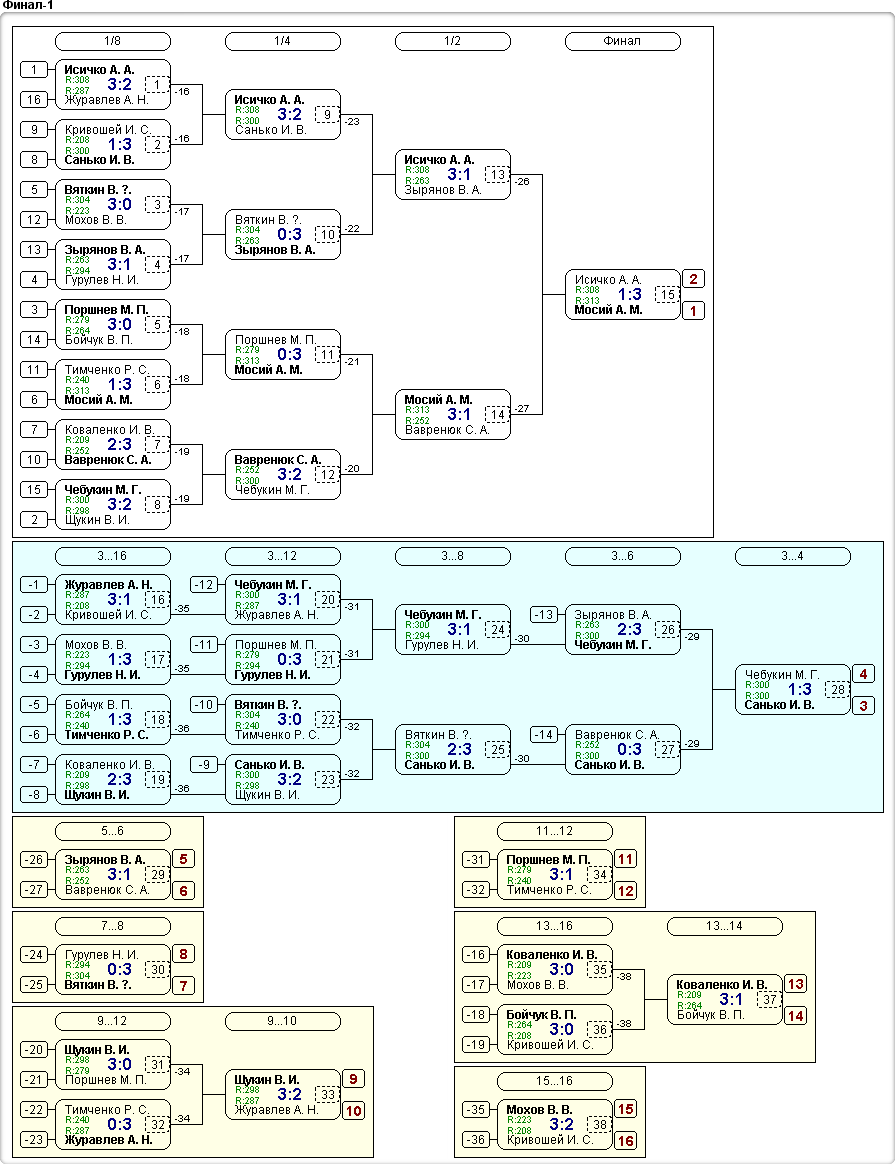Open match 16 Журавлев vs Кривошей 3:1
896x1165 pixels.
pos(113,600)
